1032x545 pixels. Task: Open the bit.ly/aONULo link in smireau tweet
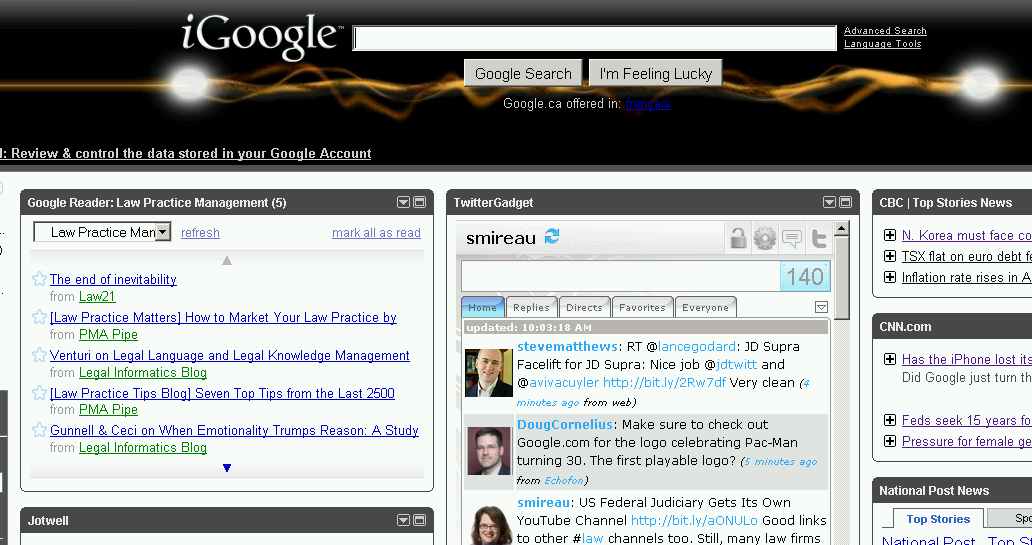694,520
